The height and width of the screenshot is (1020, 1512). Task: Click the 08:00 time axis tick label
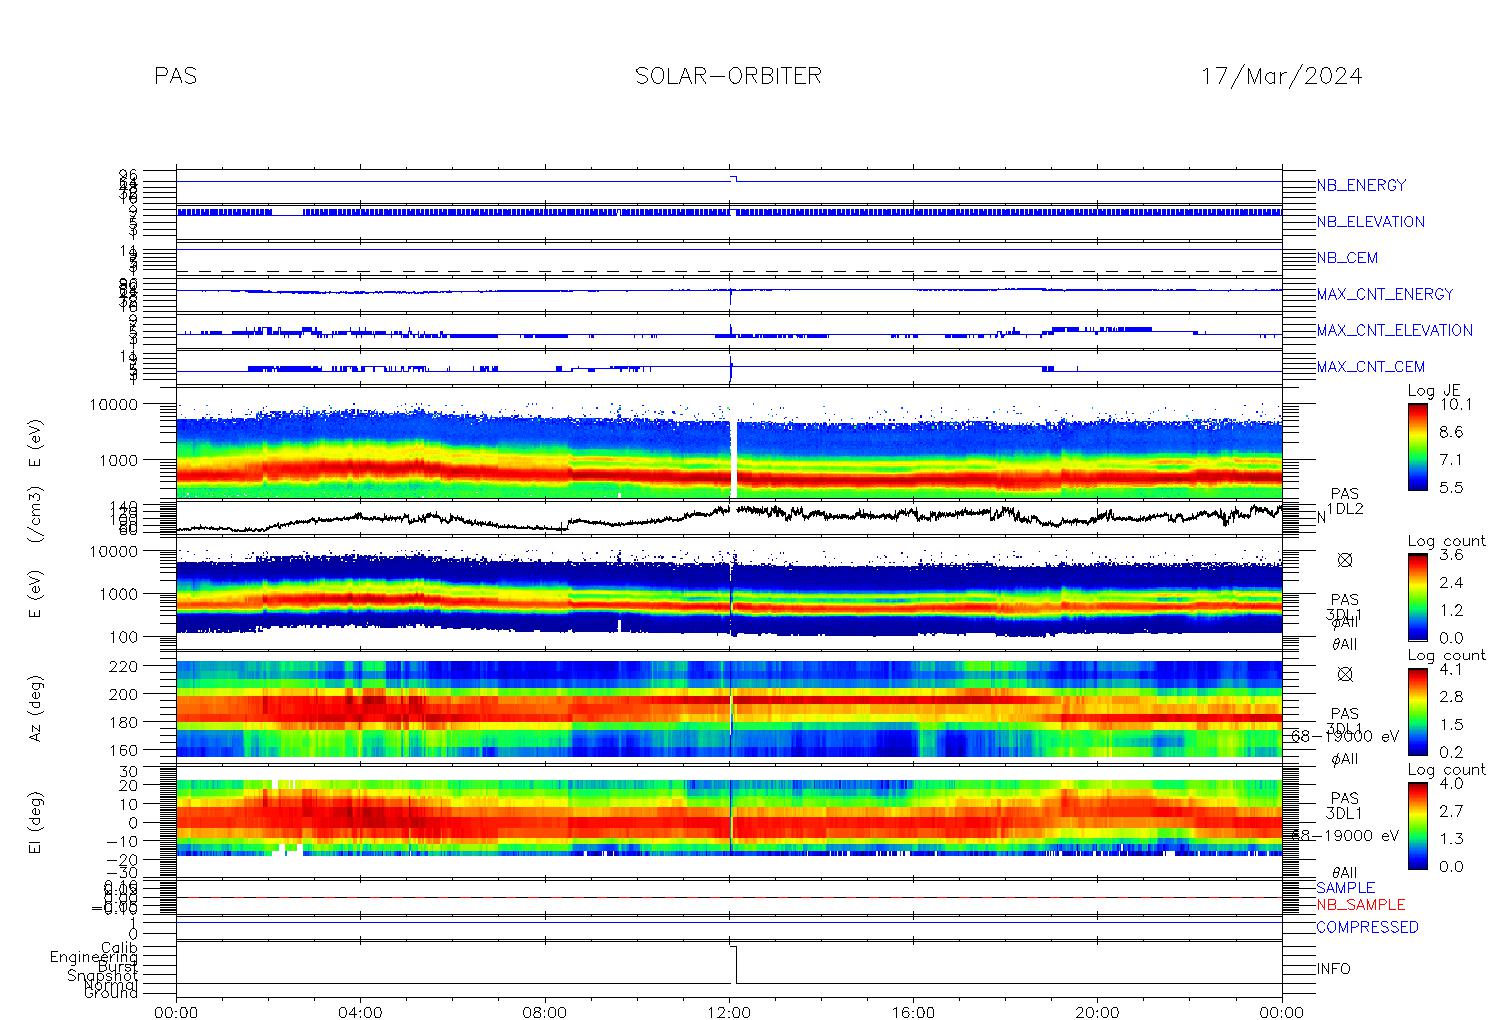pyautogui.click(x=545, y=1012)
